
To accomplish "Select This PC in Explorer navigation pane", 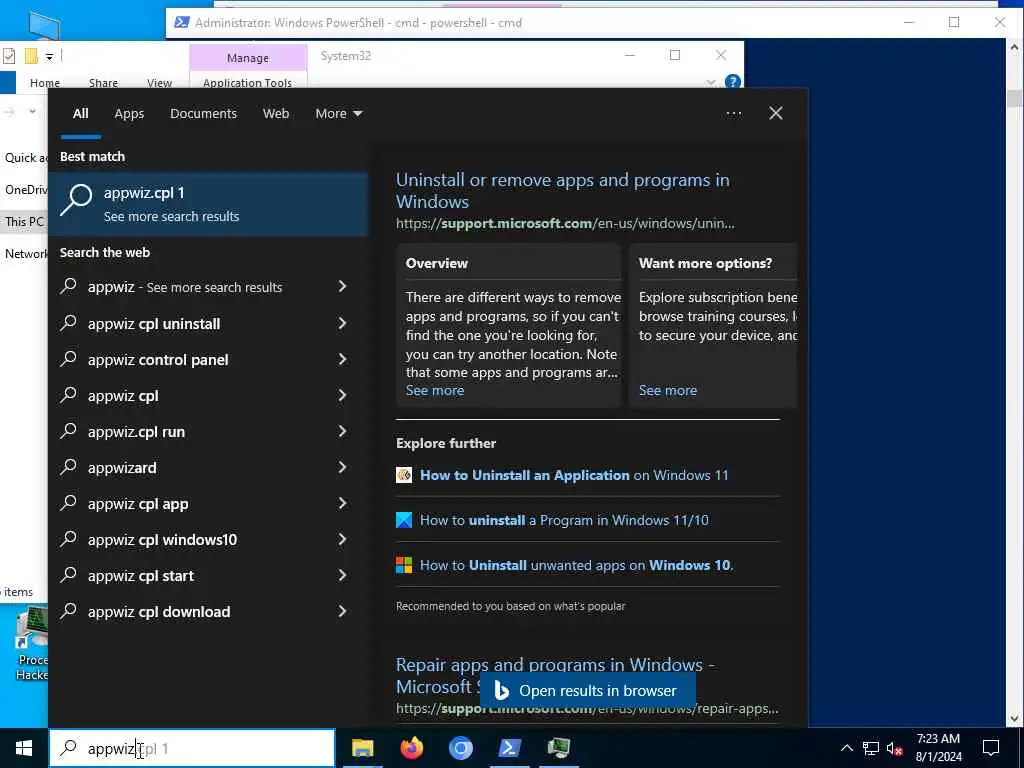I will point(25,221).
